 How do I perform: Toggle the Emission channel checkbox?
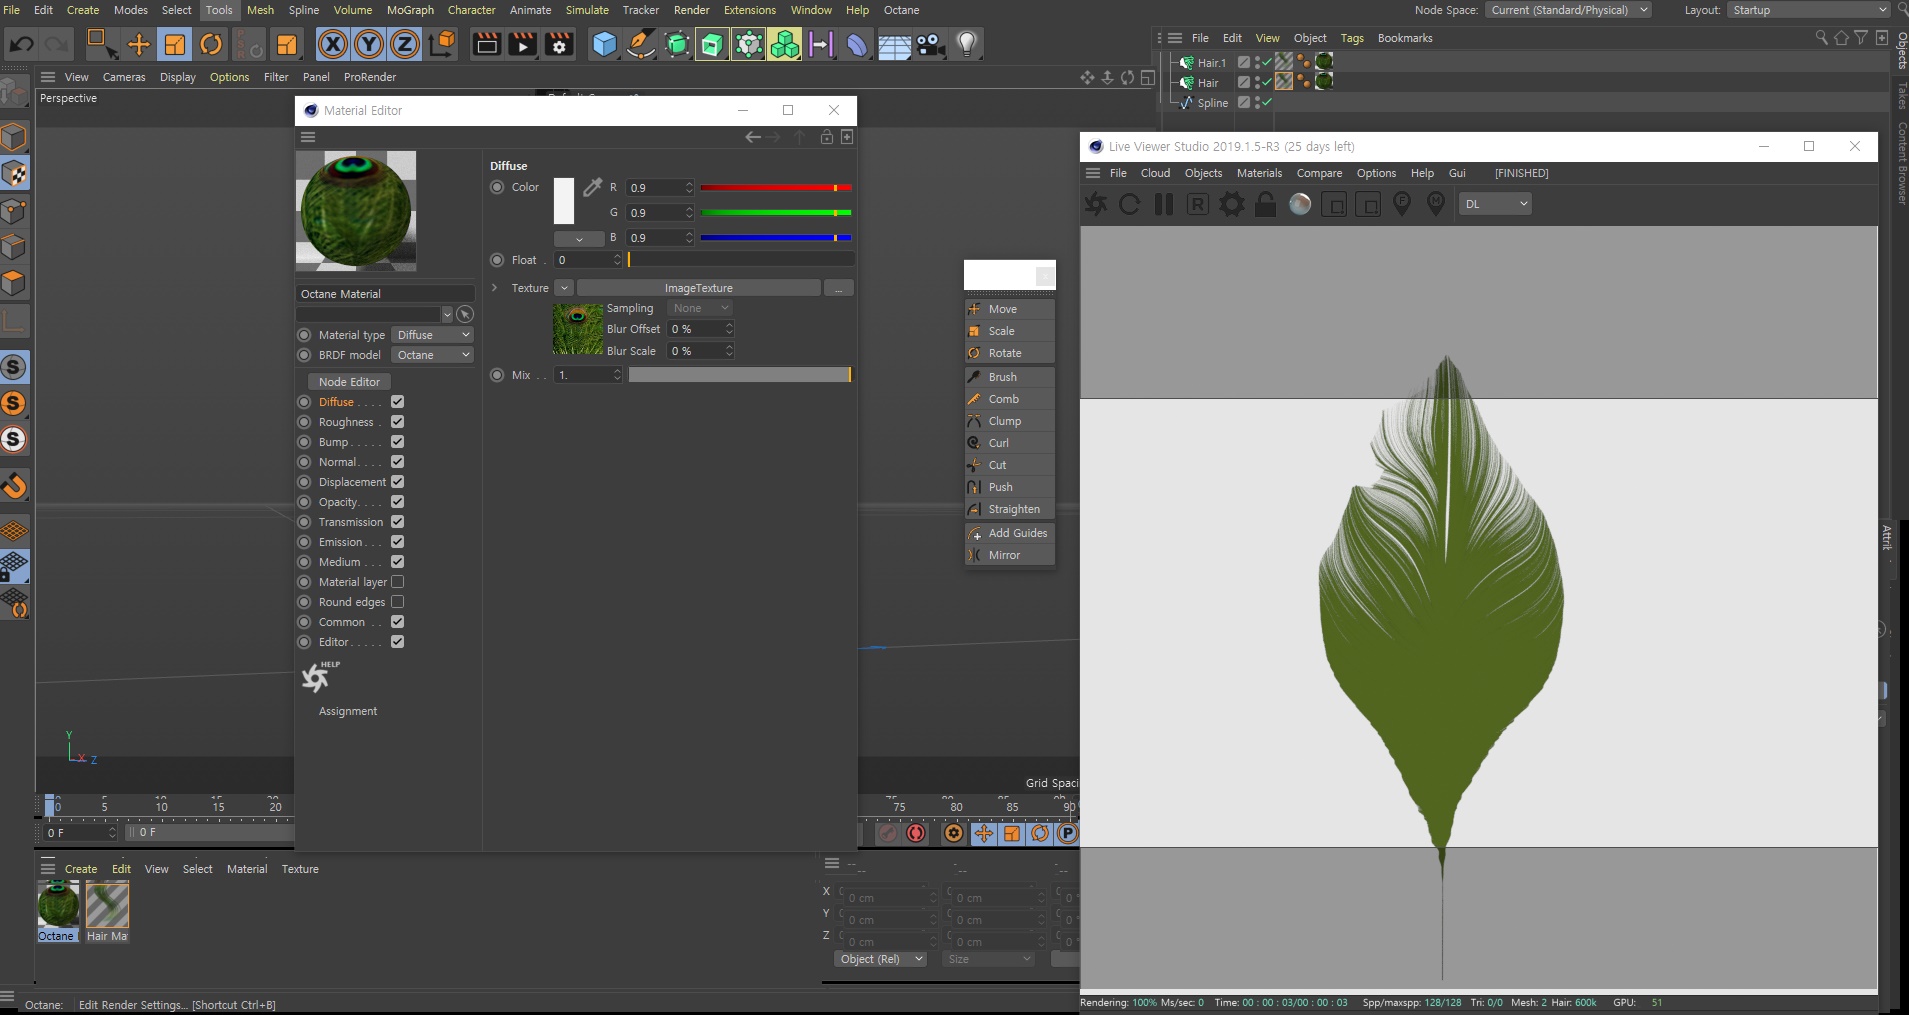point(397,542)
